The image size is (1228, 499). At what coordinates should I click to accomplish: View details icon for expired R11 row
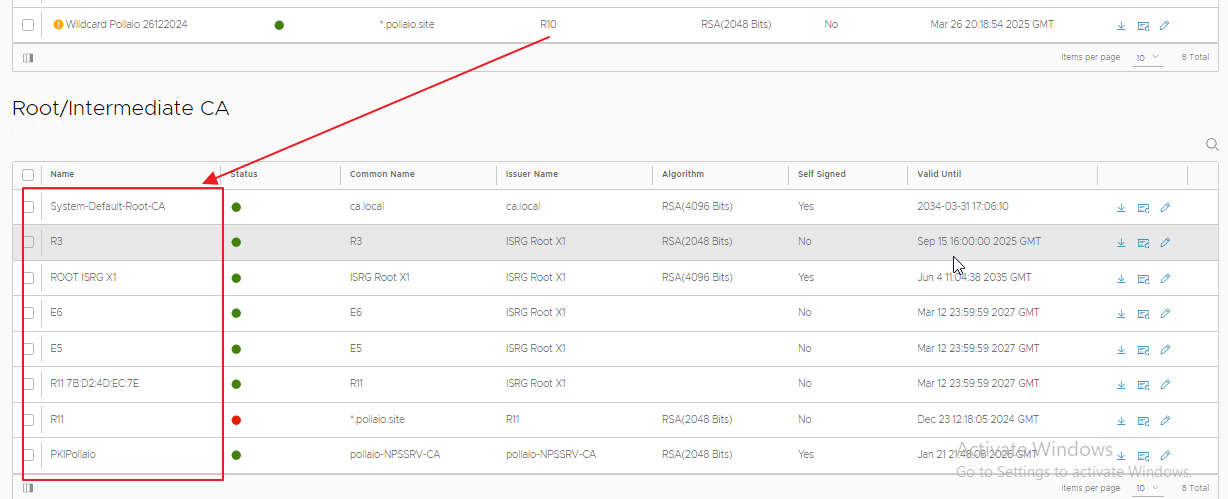pyautogui.click(x=1143, y=420)
